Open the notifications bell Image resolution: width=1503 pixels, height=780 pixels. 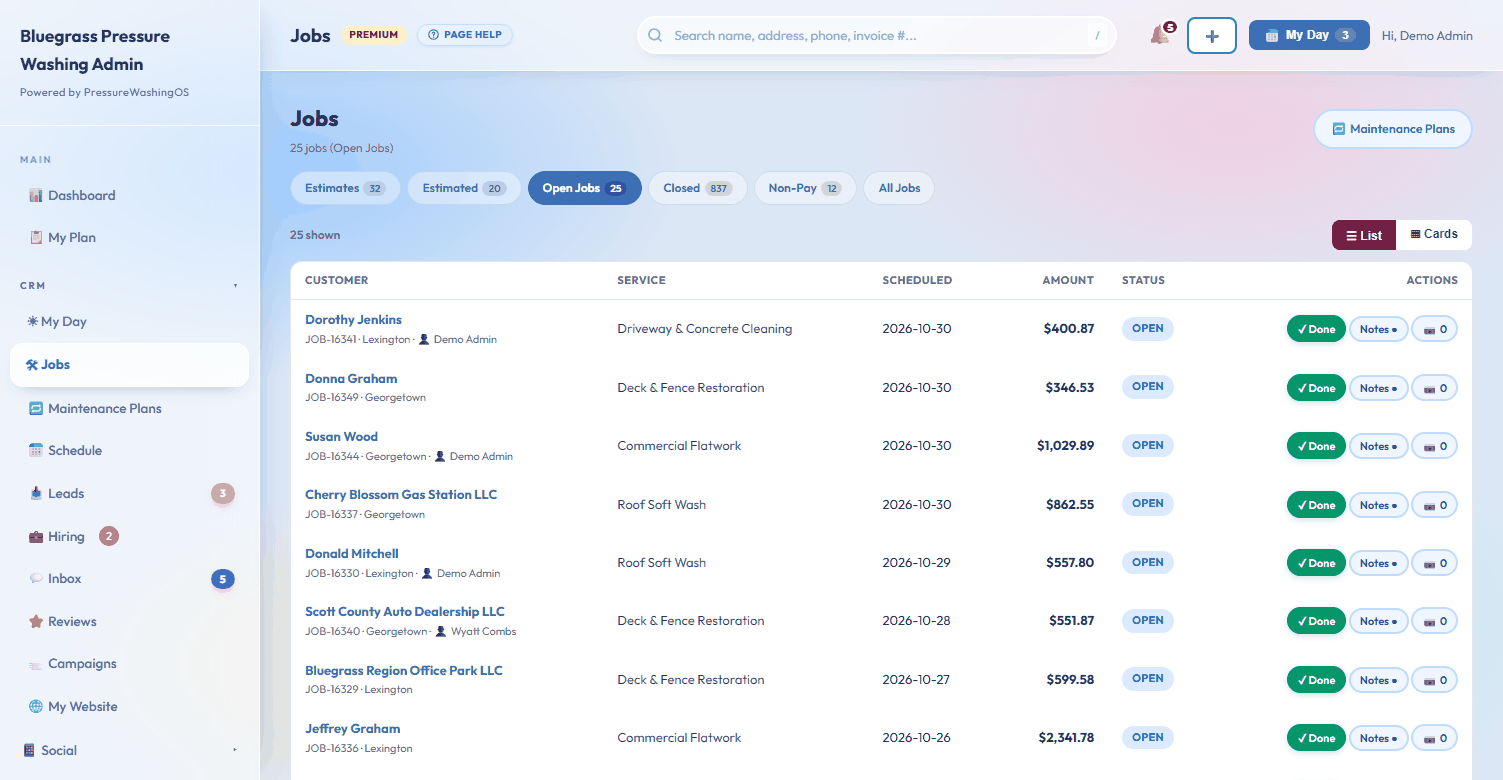[x=1160, y=35]
